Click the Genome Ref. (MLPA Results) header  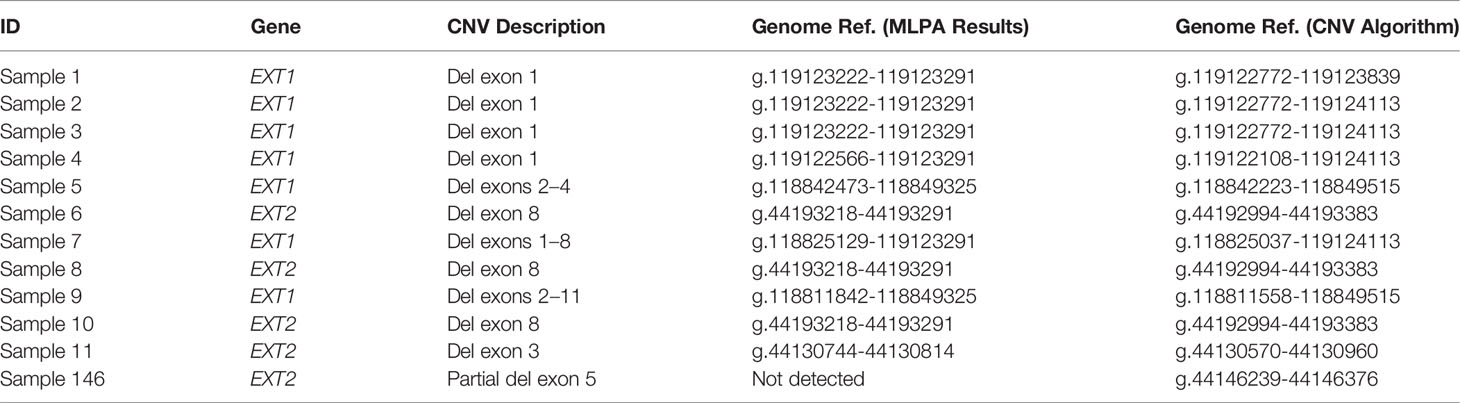pos(891,28)
